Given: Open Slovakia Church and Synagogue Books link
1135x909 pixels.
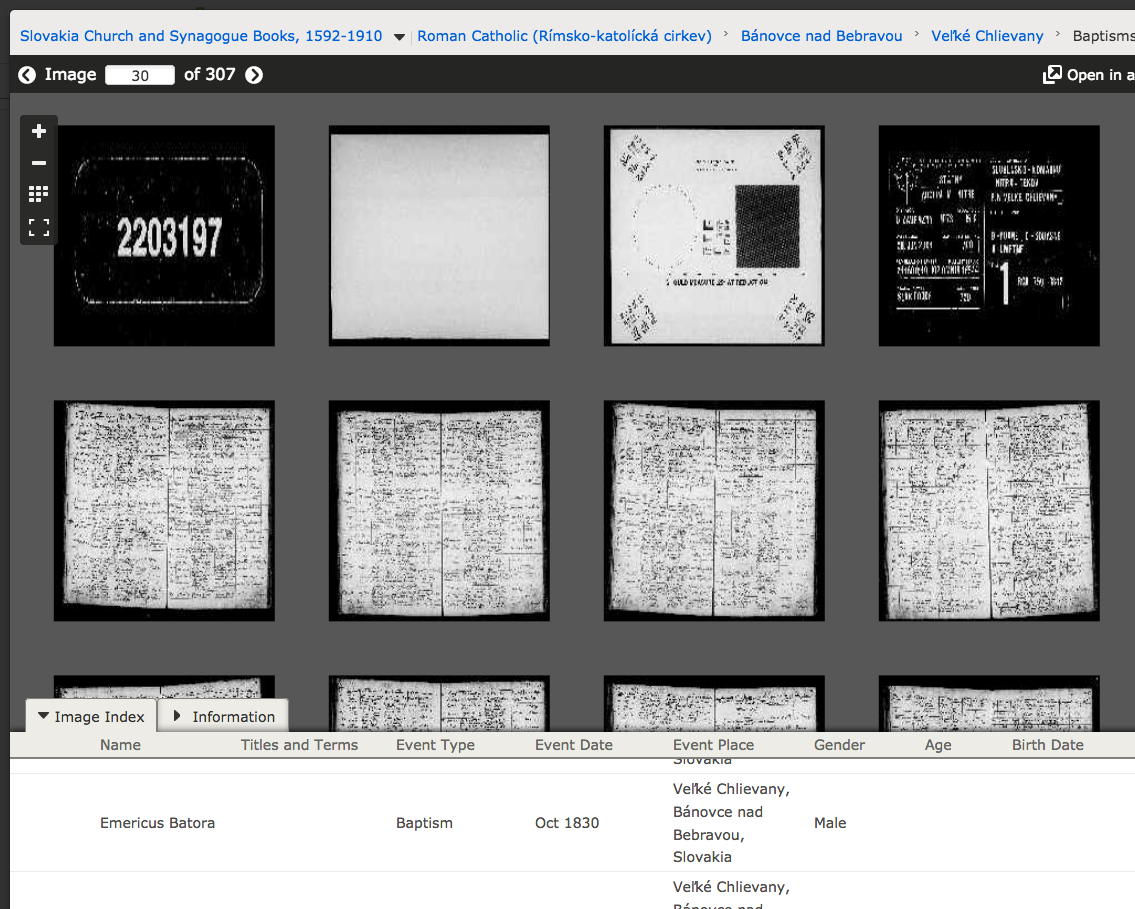Looking at the screenshot, I should (201, 36).
